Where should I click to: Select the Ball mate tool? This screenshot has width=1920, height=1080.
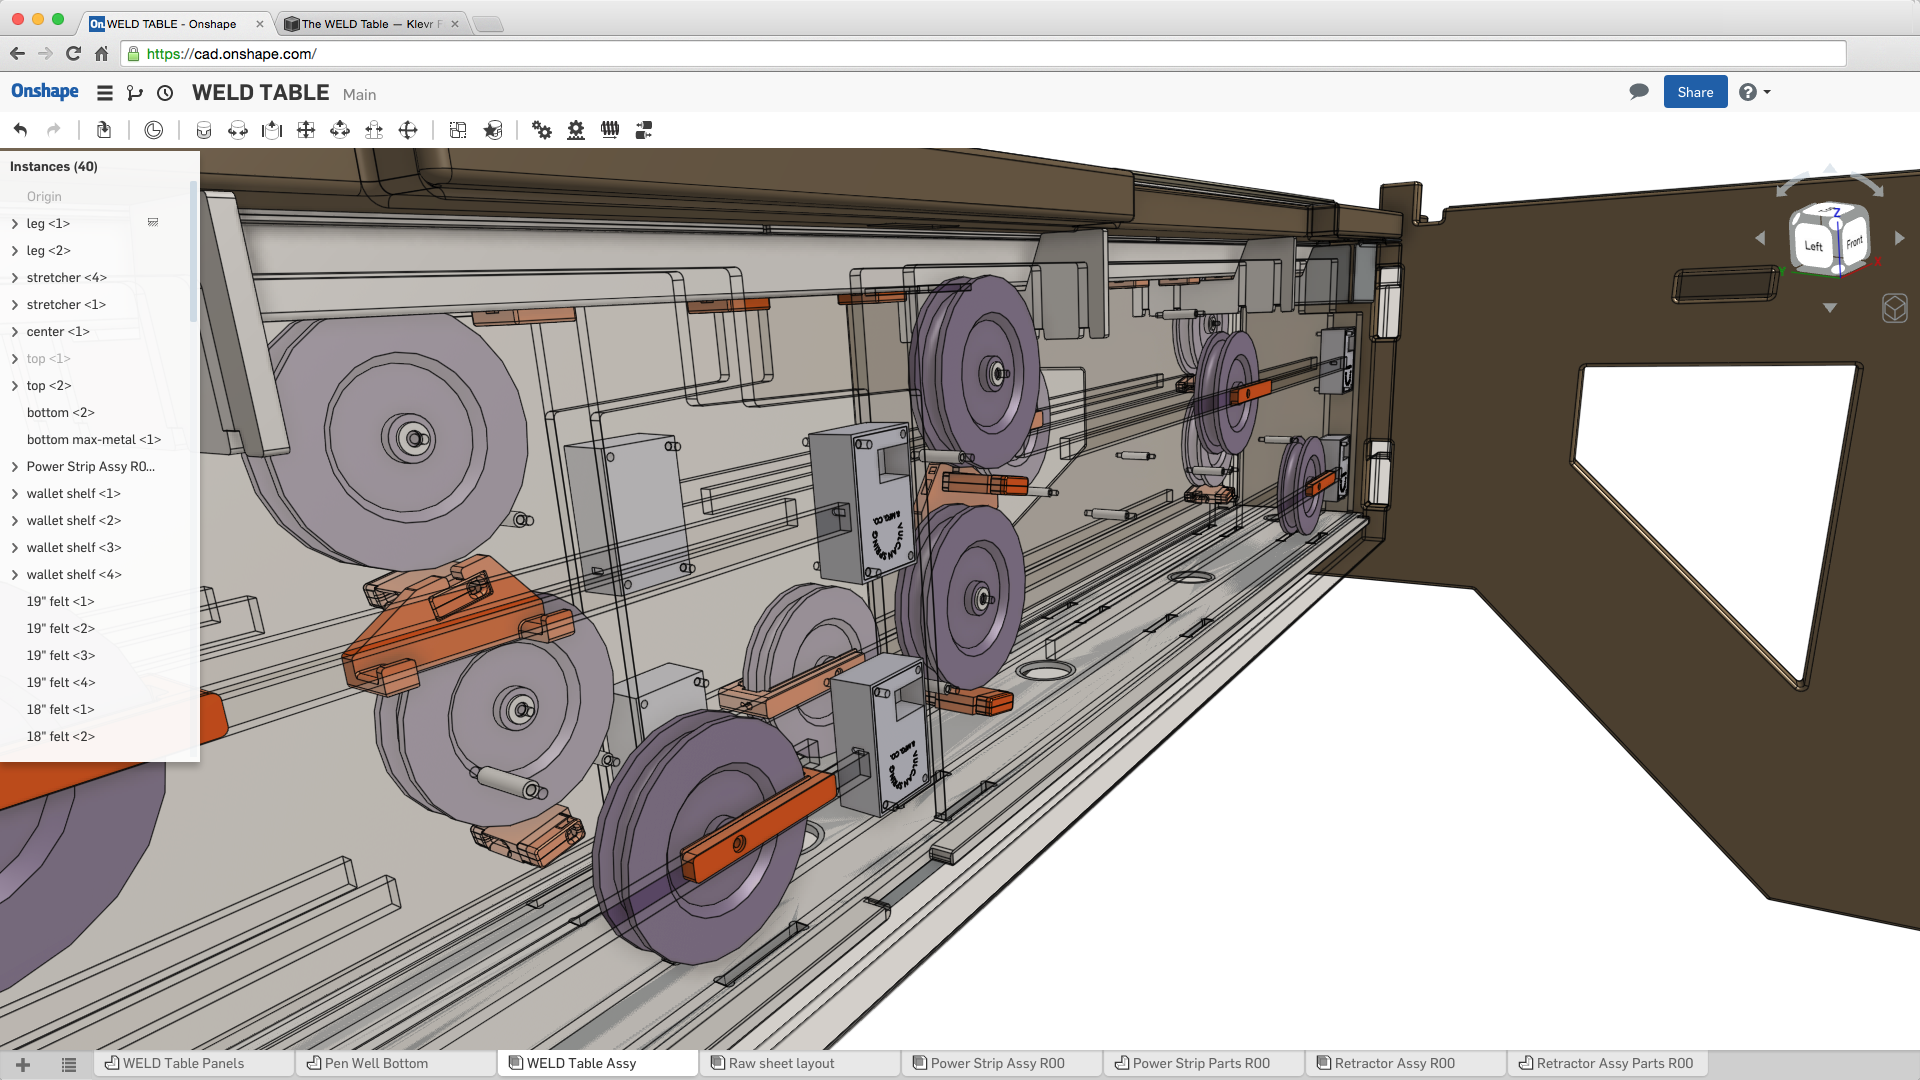click(x=408, y=130)
